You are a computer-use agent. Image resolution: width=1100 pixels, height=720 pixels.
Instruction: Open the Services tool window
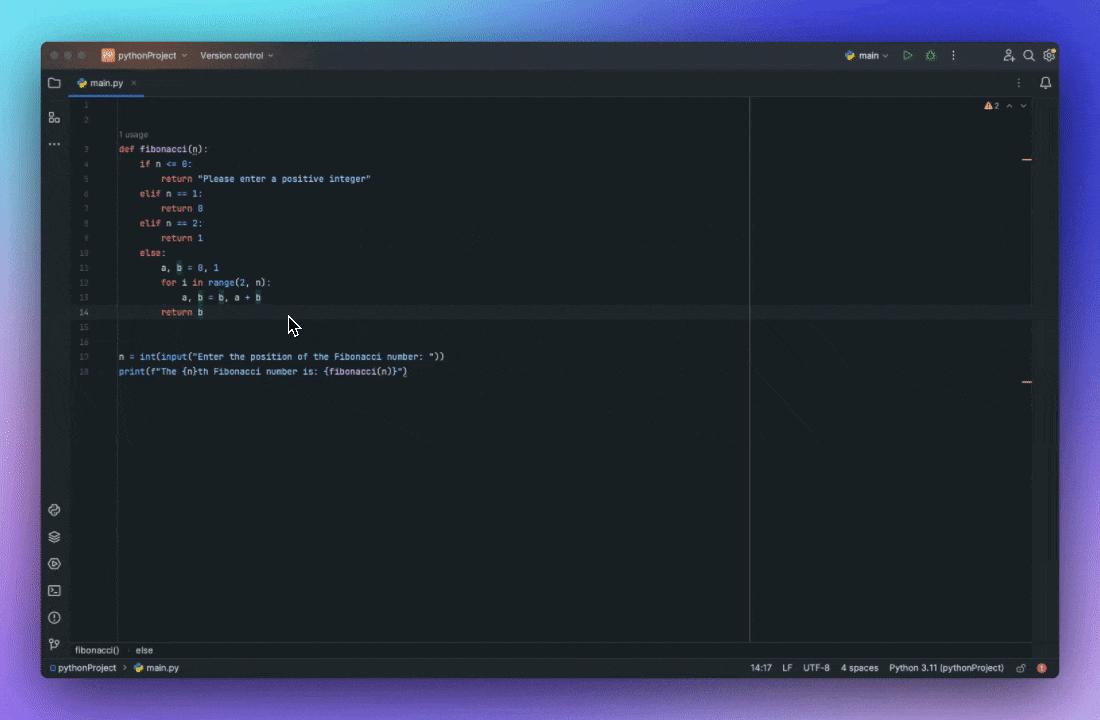pyautogui.click(x=54, y=563)
